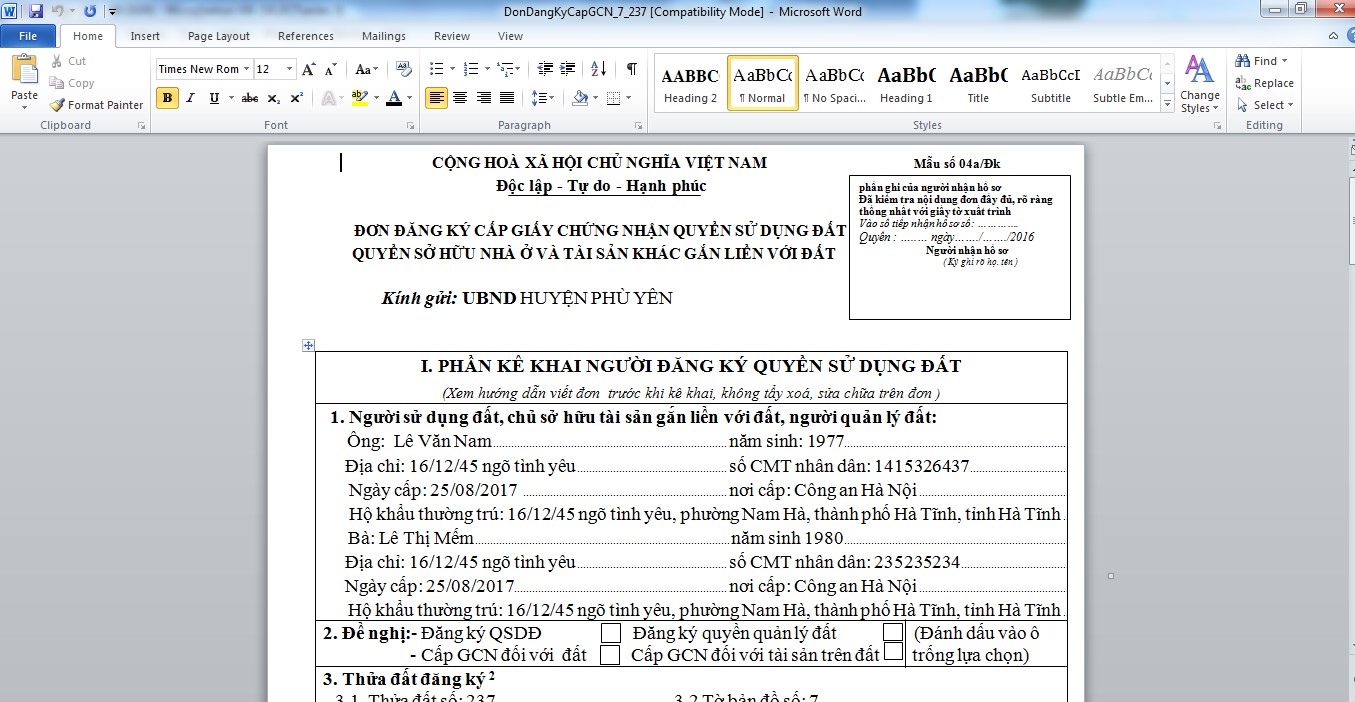
Task: Underline the selected text
Action: coord(214,98)
